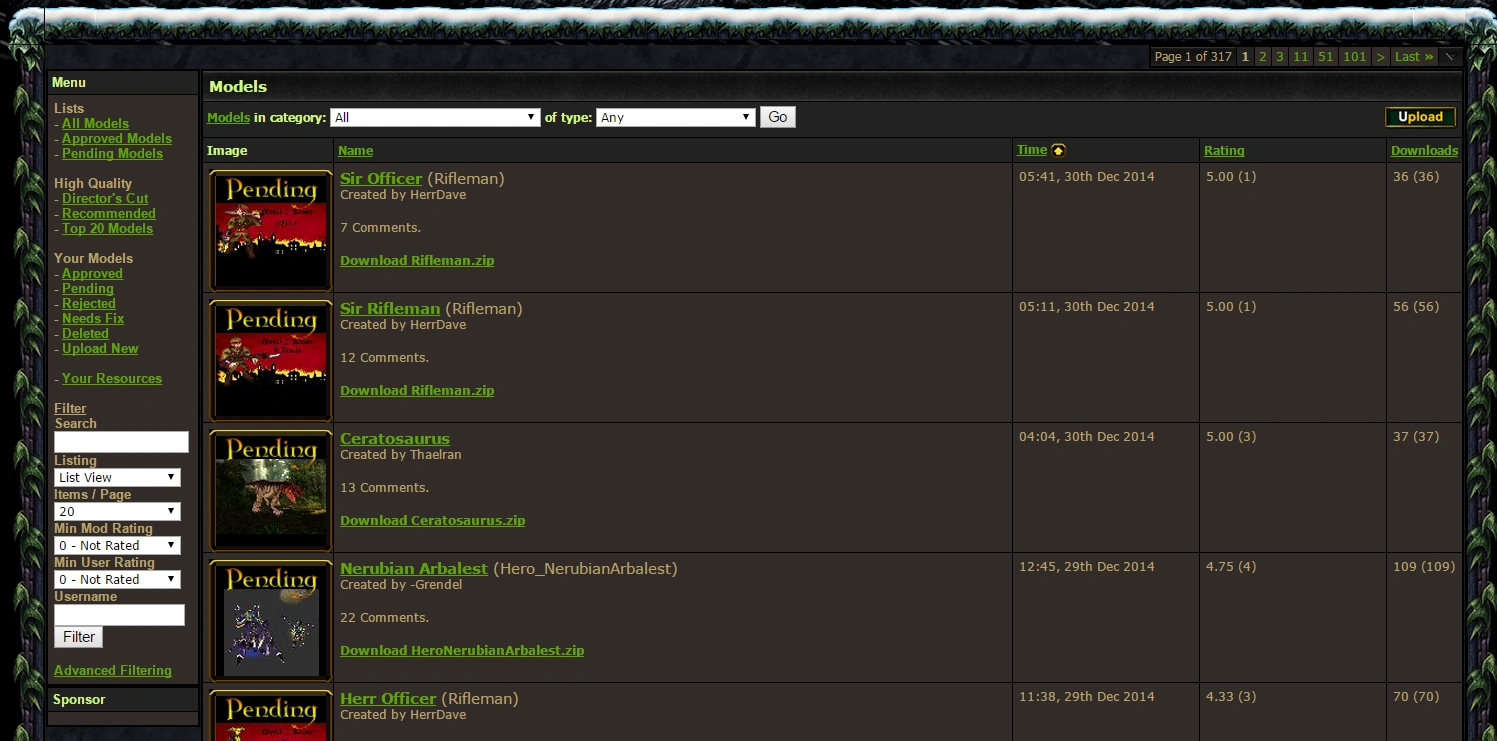Click the Go button

[778, 117]
